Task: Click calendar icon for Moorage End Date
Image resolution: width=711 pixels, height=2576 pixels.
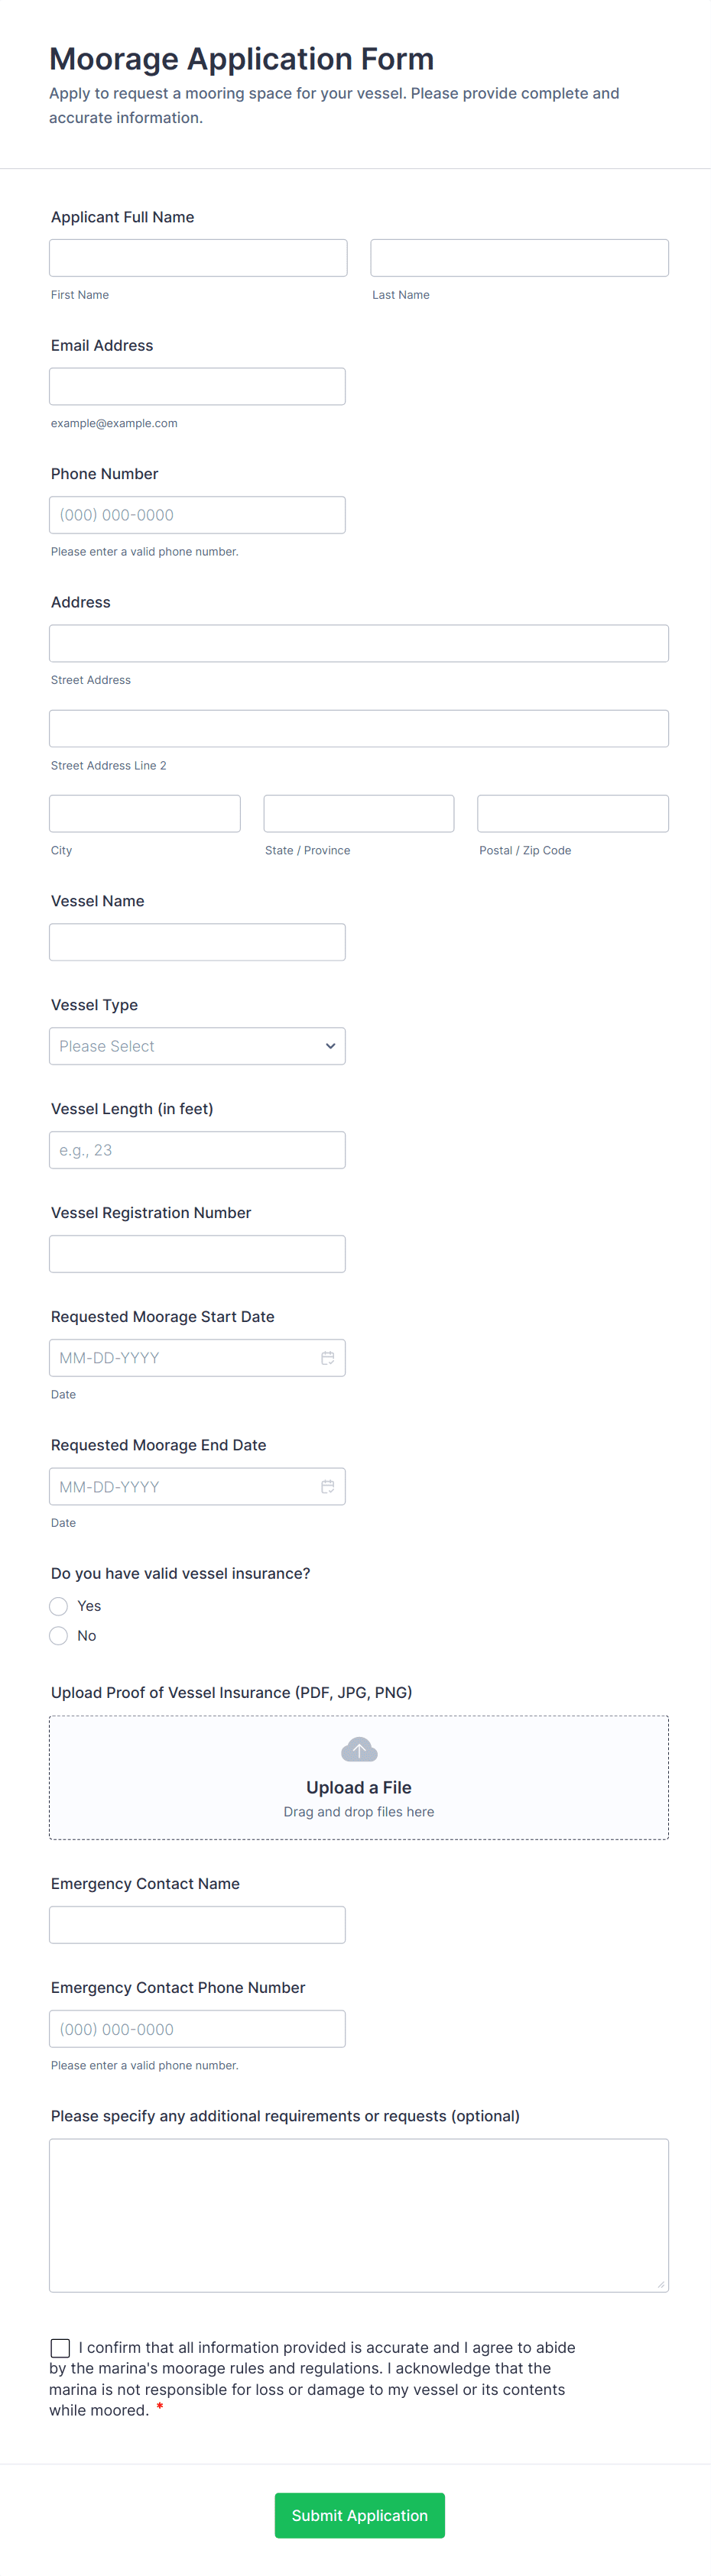Action: pos(327,1487)
